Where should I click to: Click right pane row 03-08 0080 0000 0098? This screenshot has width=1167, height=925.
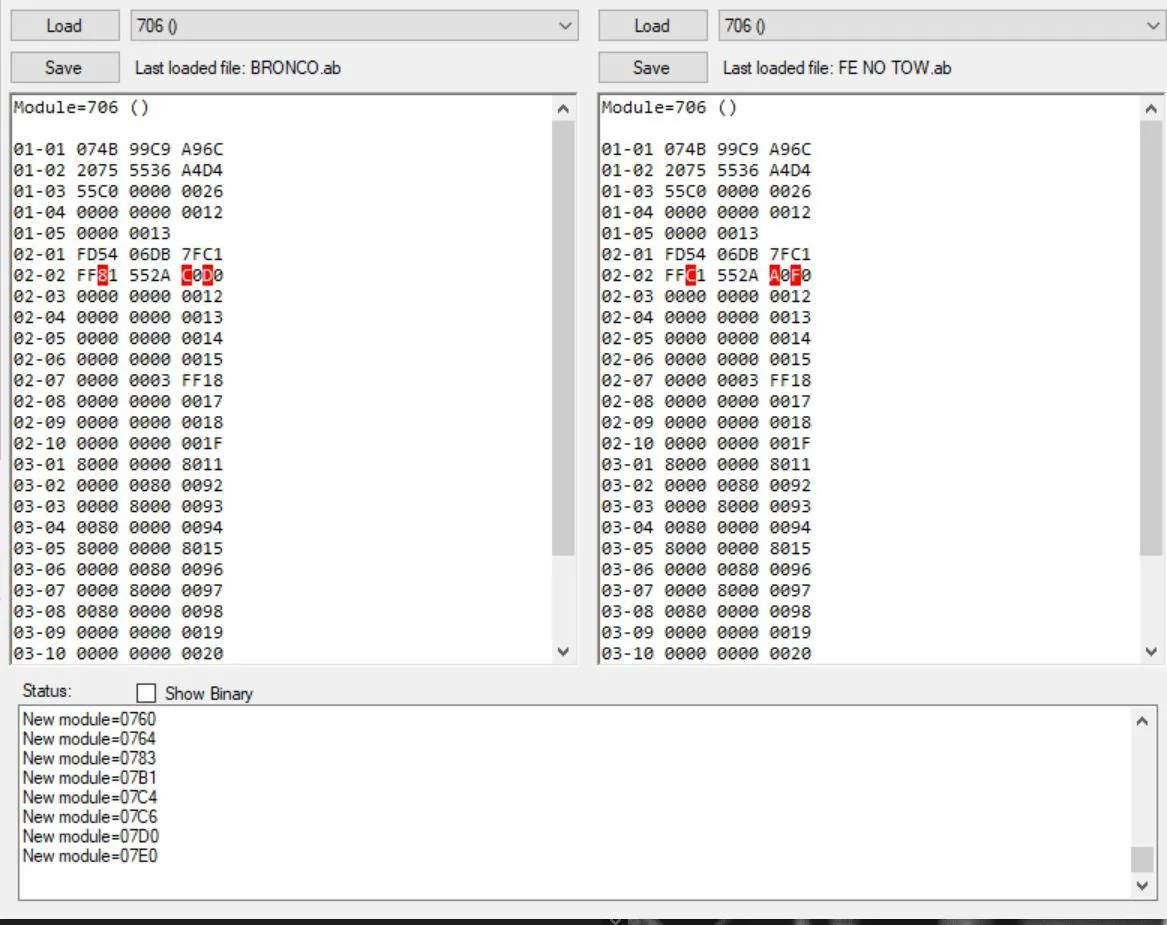(706, 612)
